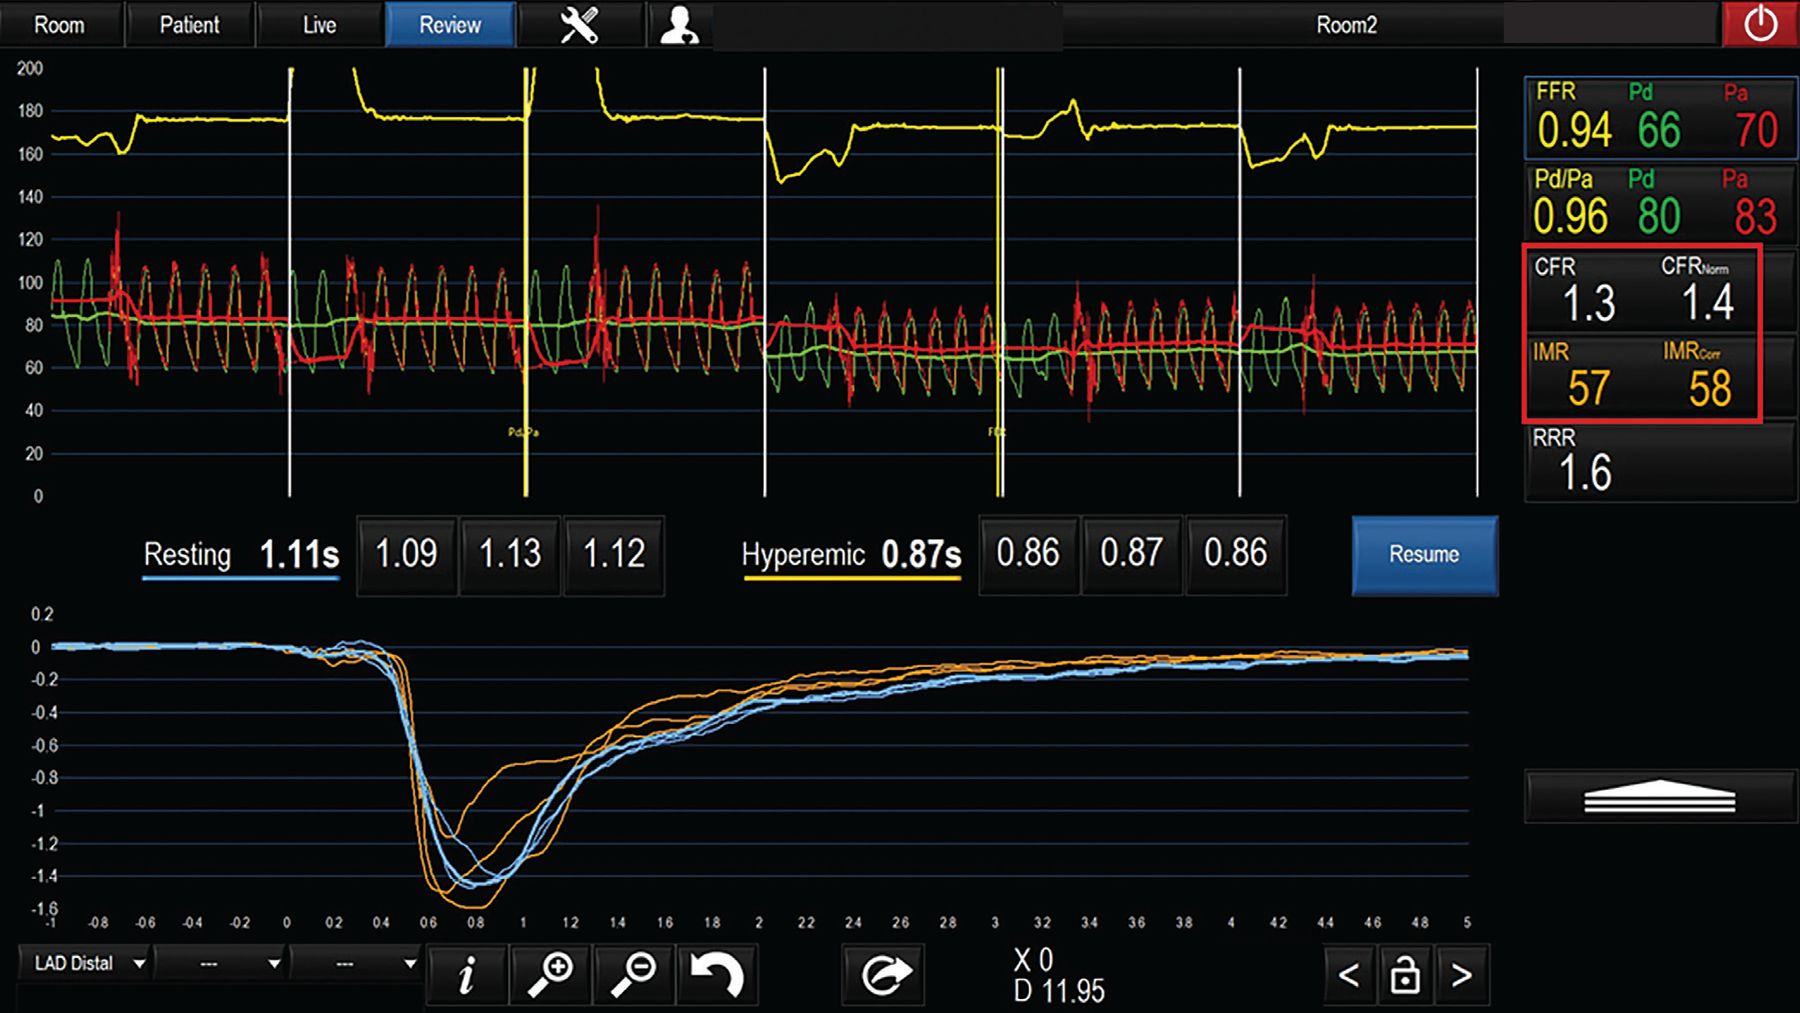Screen dimensions: 1800x1013
Task: Click the yellow FFR timeline marker
Action: coord(999,282)
